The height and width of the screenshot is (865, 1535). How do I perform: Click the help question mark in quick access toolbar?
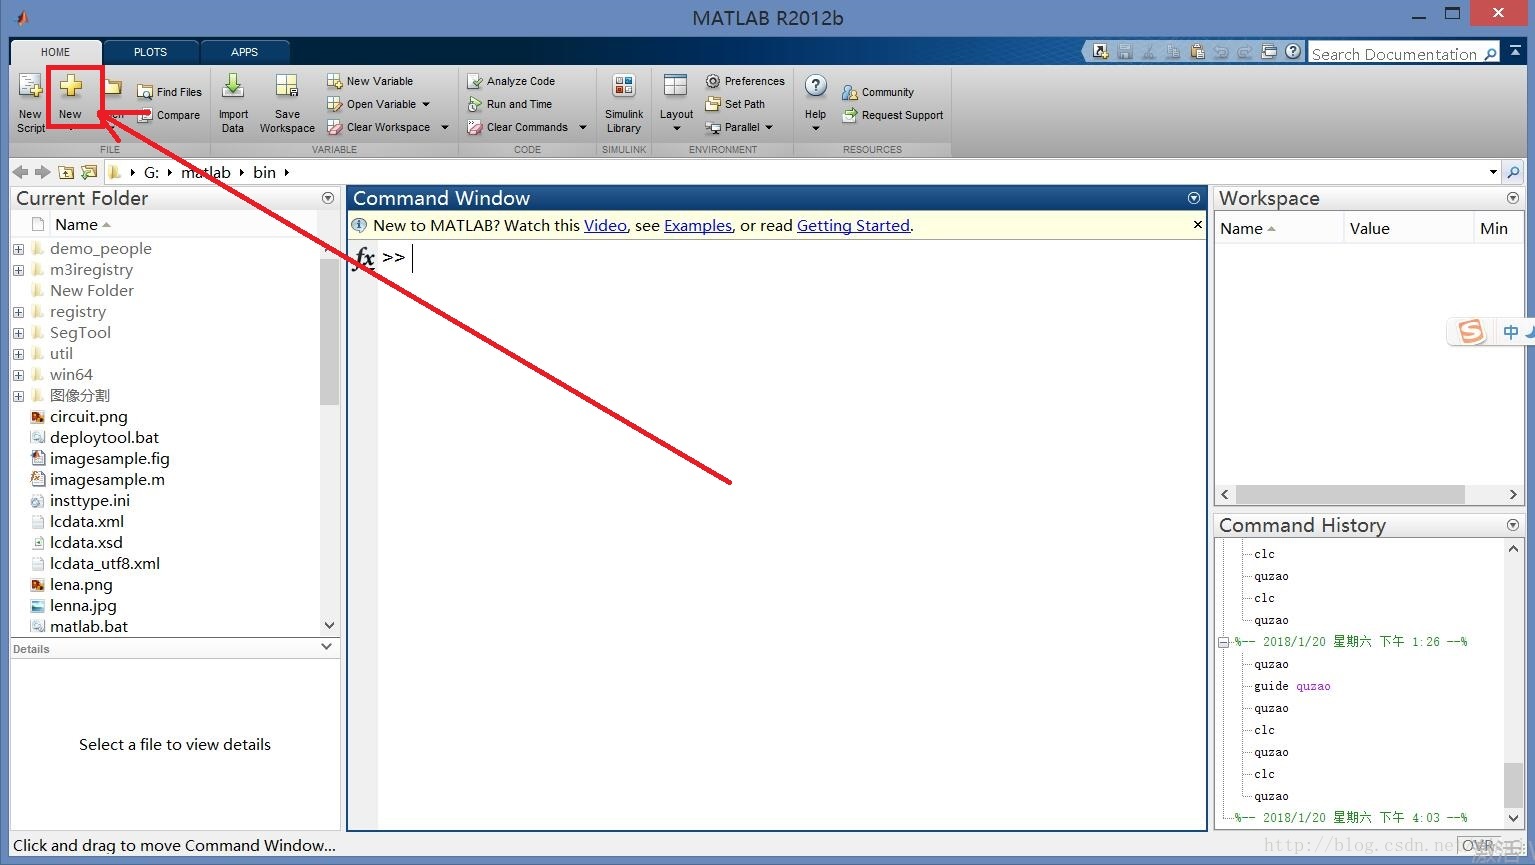(1293, 51)
